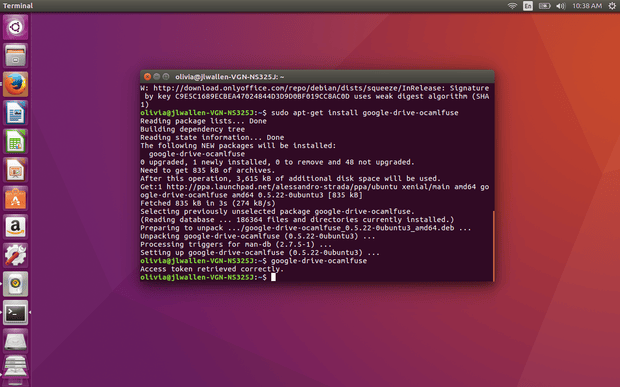Screen dimensions: 620x387
Task: Open the Files manager from launcher
Action: 15,56
